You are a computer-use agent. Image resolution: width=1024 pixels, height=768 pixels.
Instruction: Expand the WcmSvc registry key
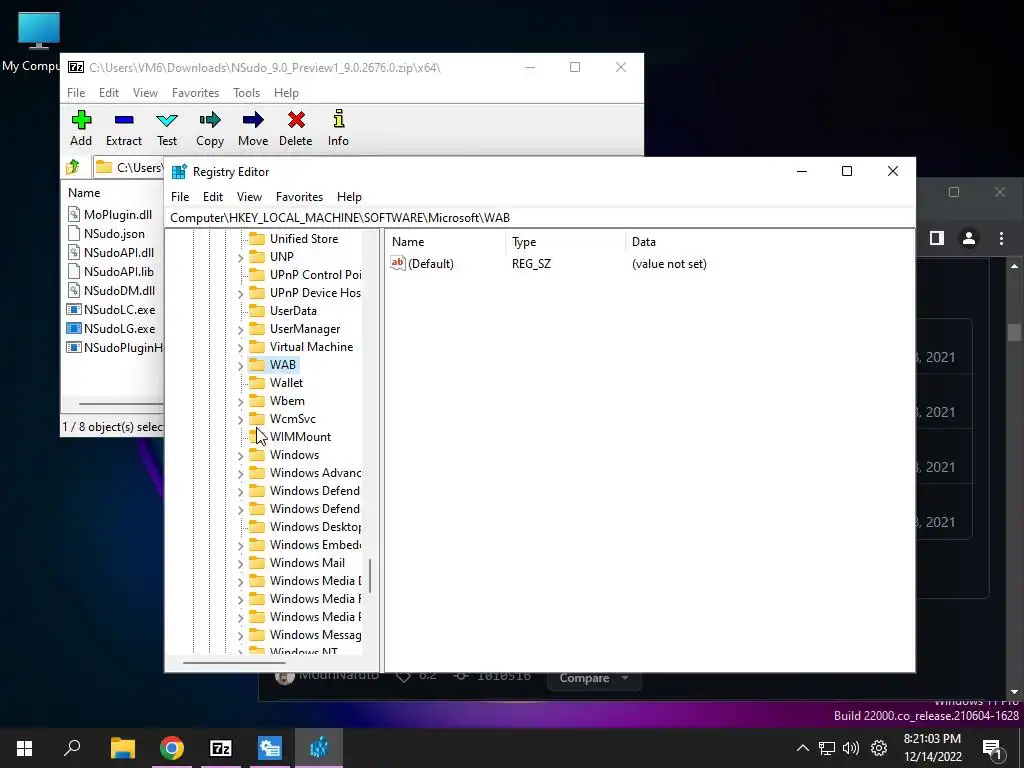click(240, 420)
